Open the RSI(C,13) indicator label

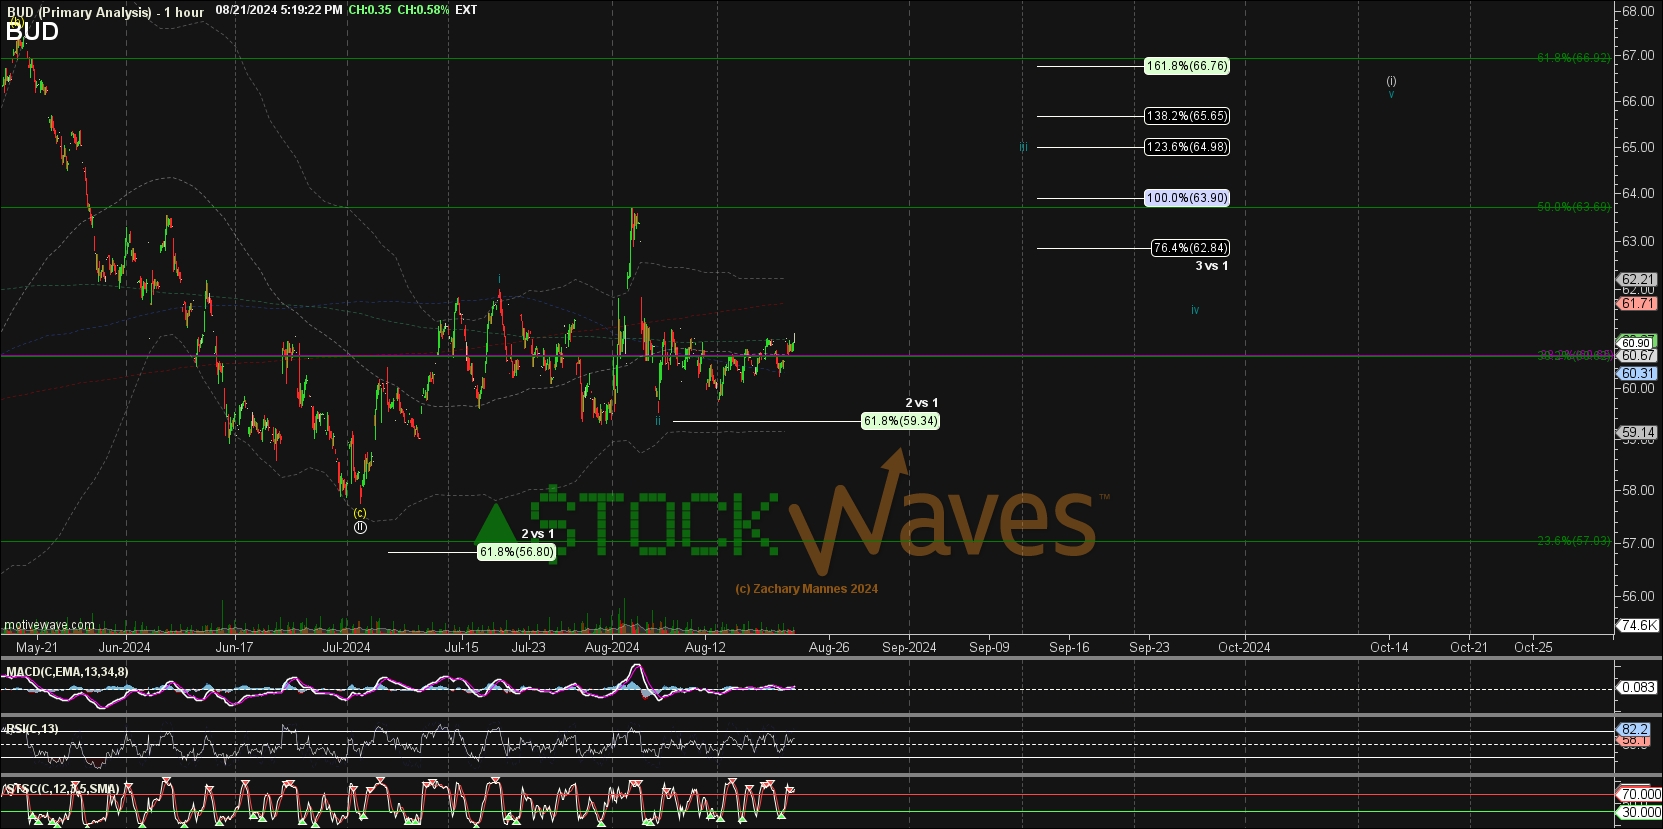coord(32,729)
